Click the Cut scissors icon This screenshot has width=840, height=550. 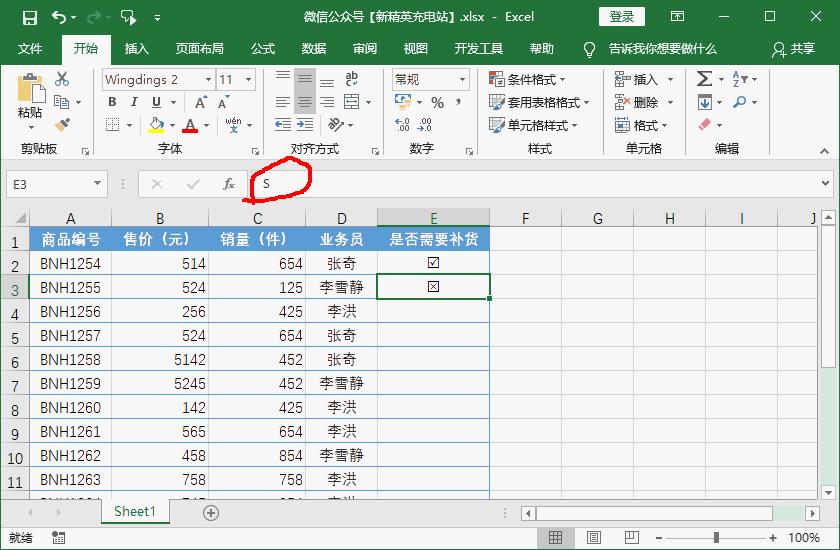[62, 79]
